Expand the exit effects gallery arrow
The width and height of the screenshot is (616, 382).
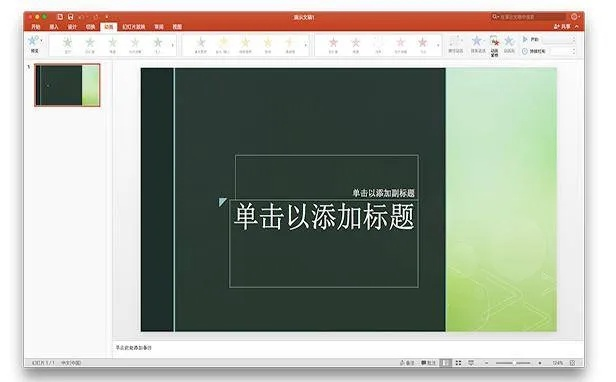(x=438, y=45)
